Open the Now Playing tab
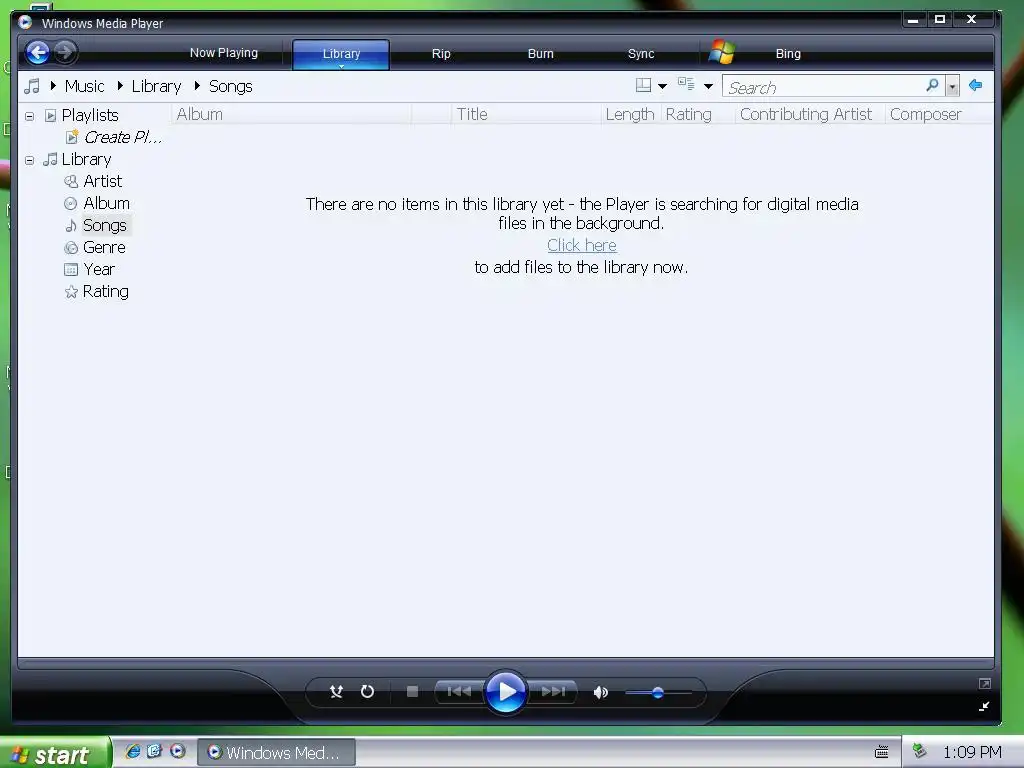The image size is (1024, 768). coord(224,53)
